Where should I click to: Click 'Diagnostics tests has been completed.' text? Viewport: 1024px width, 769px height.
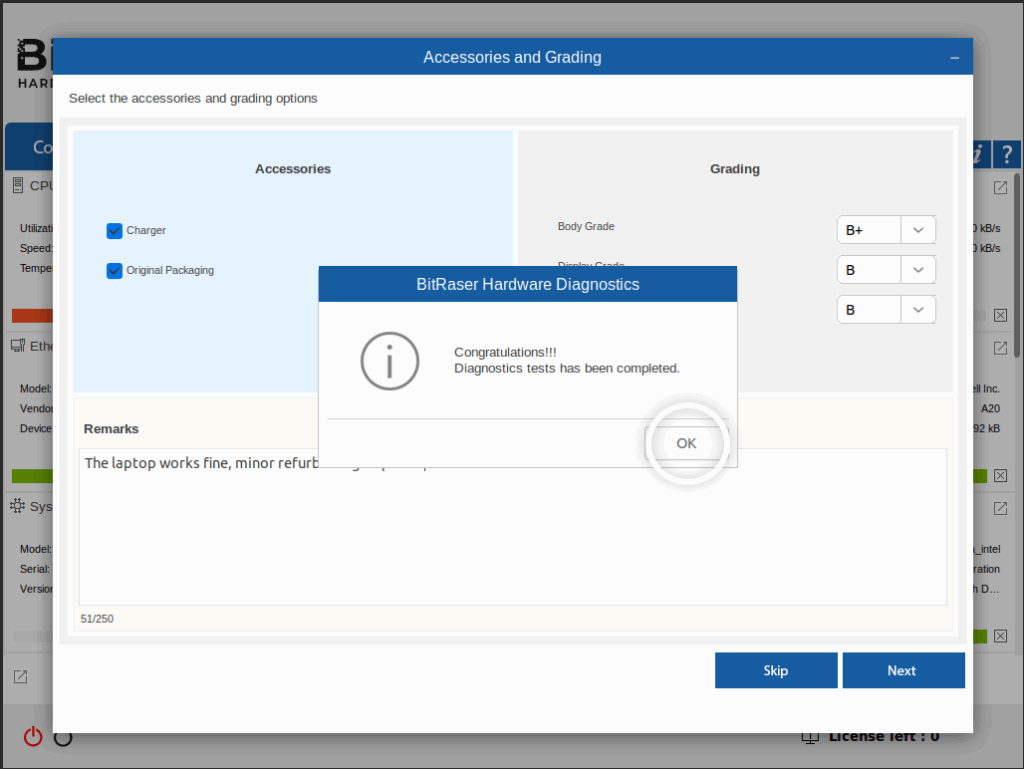point(567,368)
